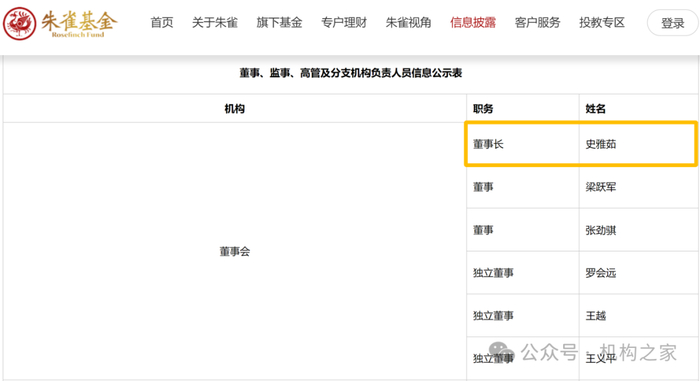
Task: Open the 朱雀视角 menu
Action: coord(408,22)
